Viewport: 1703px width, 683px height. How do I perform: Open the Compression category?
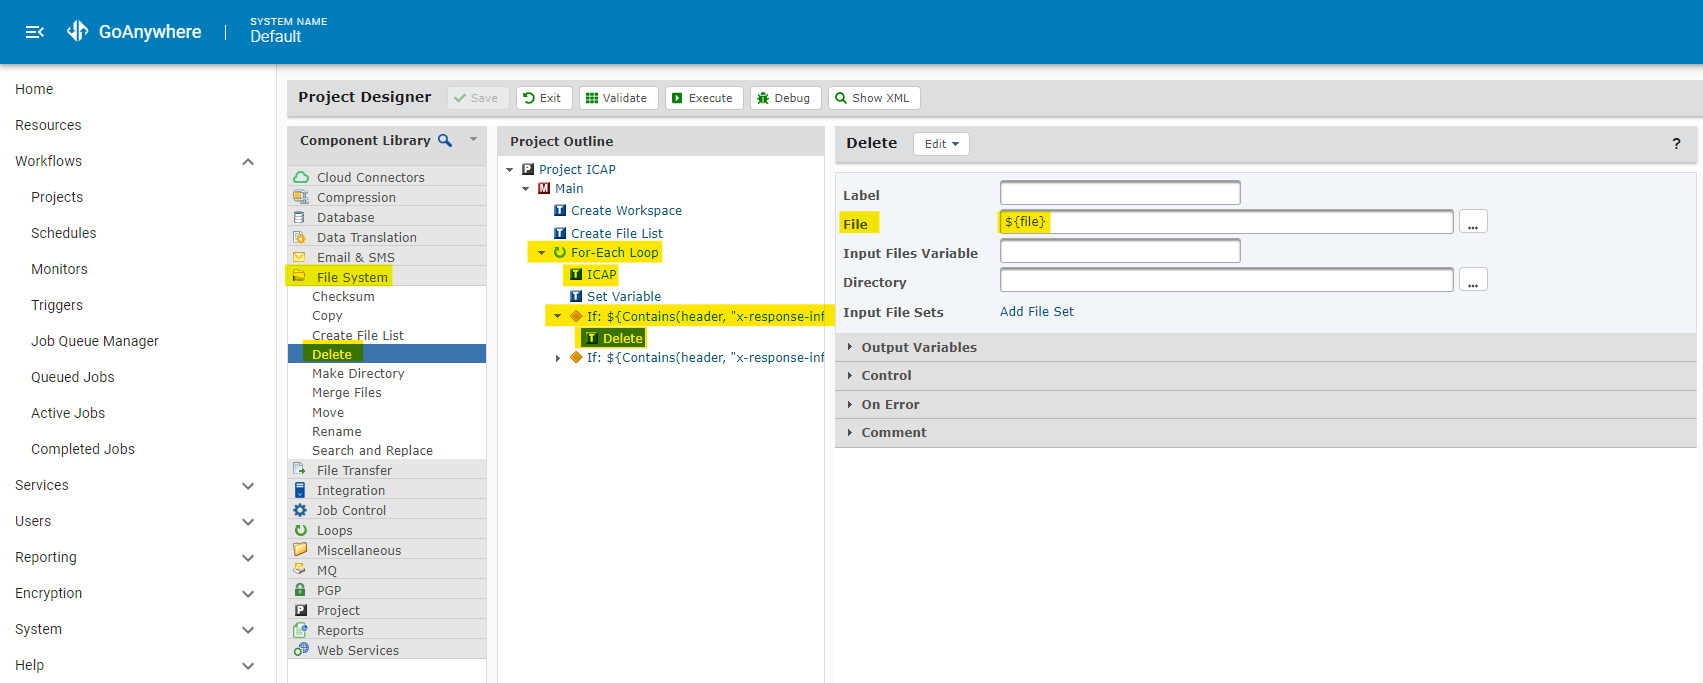(387, 197)
